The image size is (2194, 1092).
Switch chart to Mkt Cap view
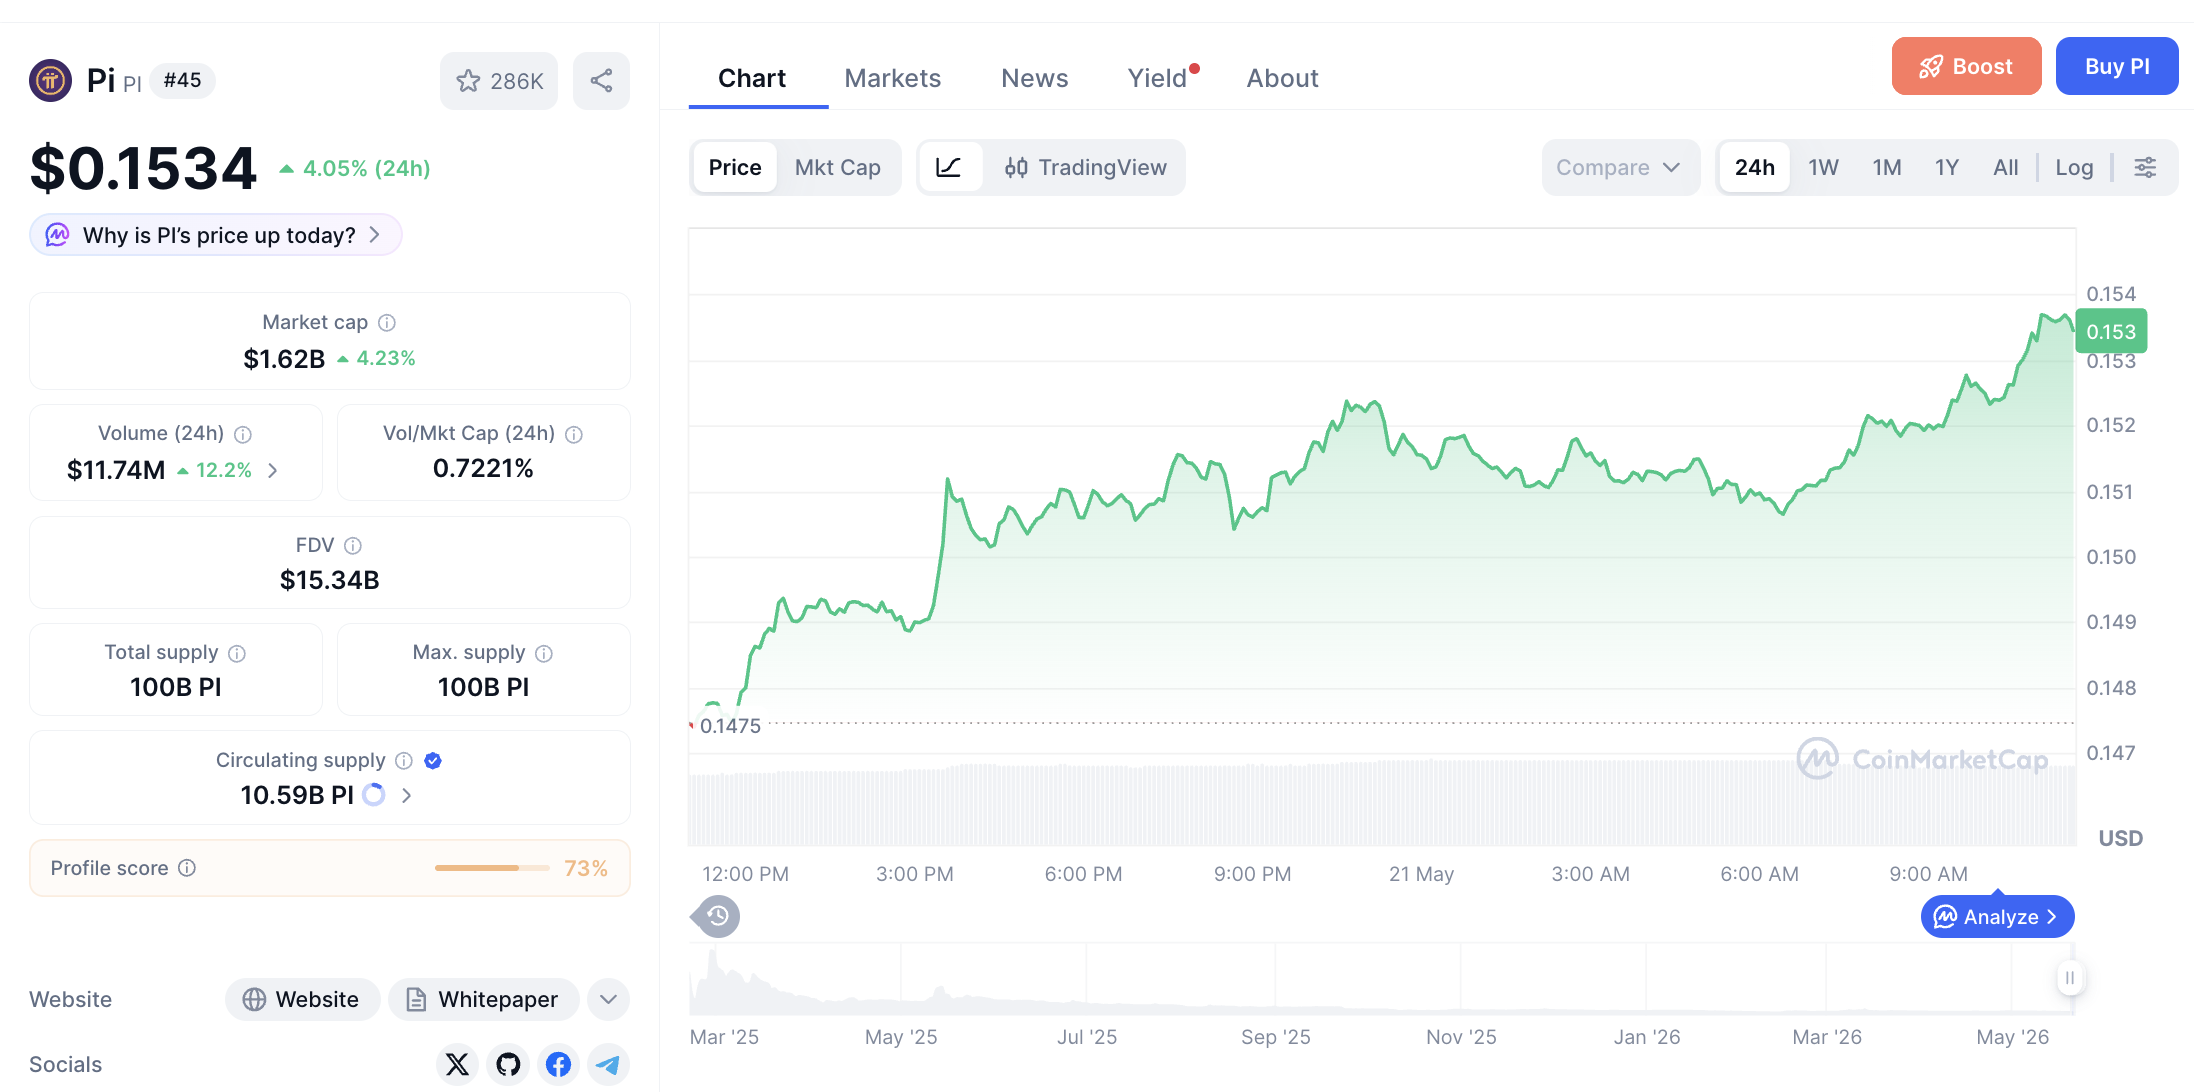pyautogui.click(x=838, y=167)
